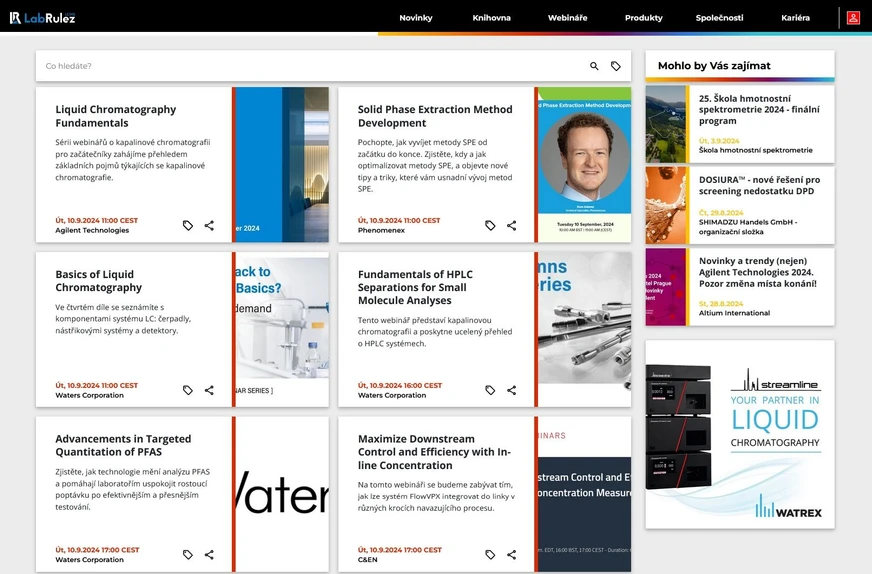The width and height of the screenshot is (872, 574).
Task: Share the Advancements in Targeted Quantitation webinar
Action: pos(209,555)
